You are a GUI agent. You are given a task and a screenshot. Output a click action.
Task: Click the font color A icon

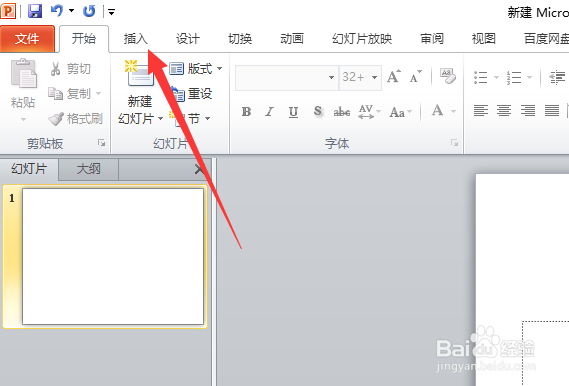point(437,111)
